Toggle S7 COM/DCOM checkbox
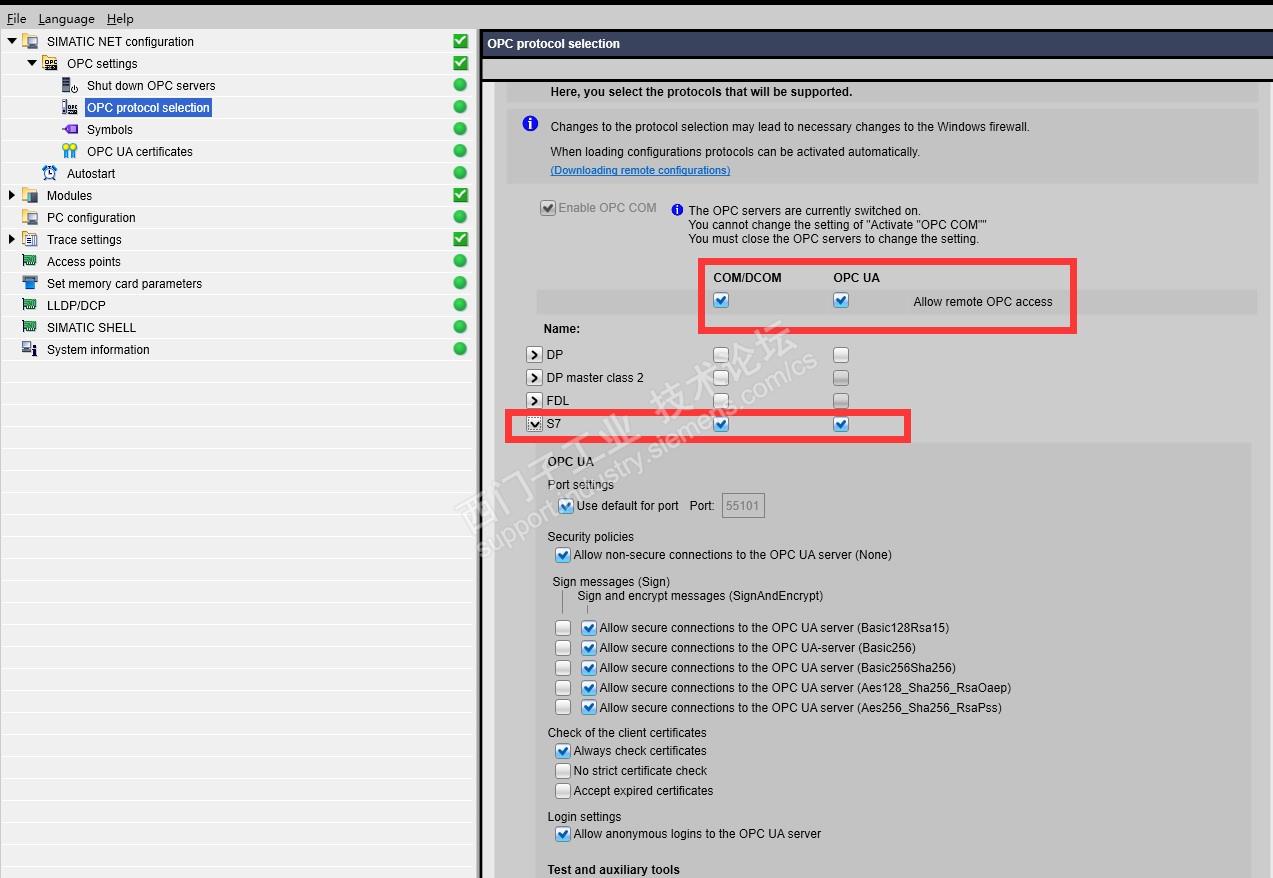1273x878 pixels. 721,424
